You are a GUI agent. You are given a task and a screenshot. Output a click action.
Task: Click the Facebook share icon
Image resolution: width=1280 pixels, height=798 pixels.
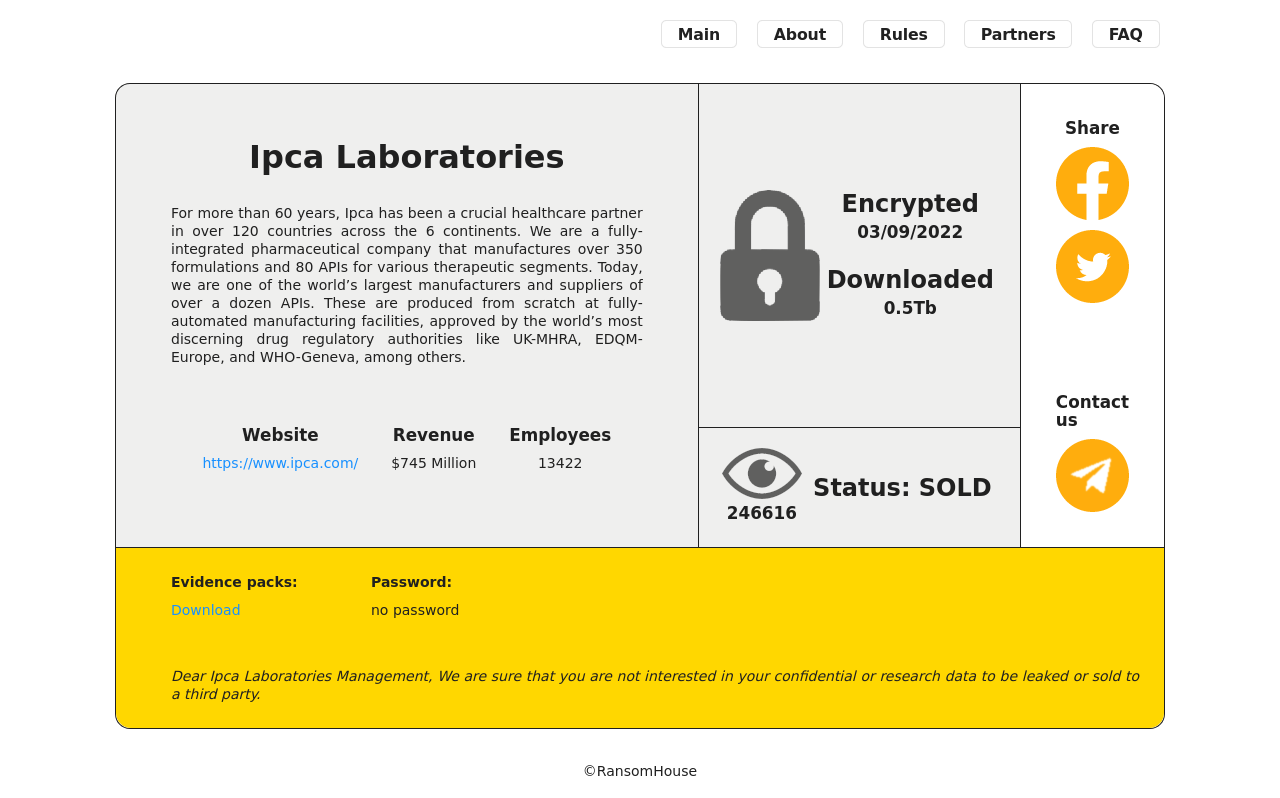[x=1092, y=184]
